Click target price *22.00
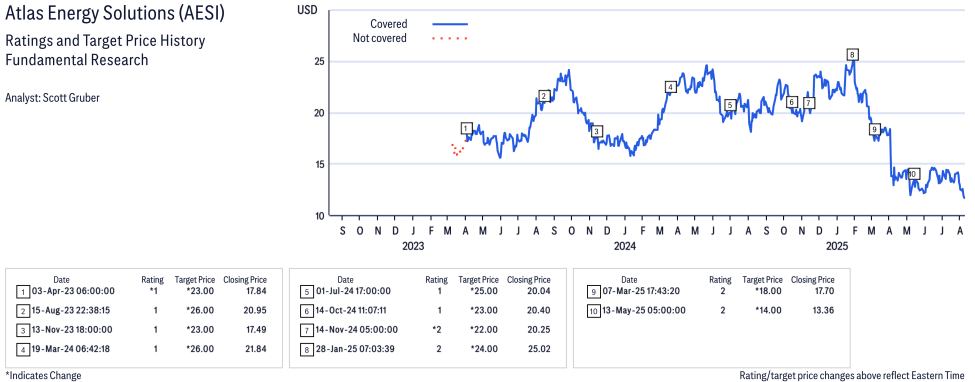975x382 pixels. coord(484,329)
